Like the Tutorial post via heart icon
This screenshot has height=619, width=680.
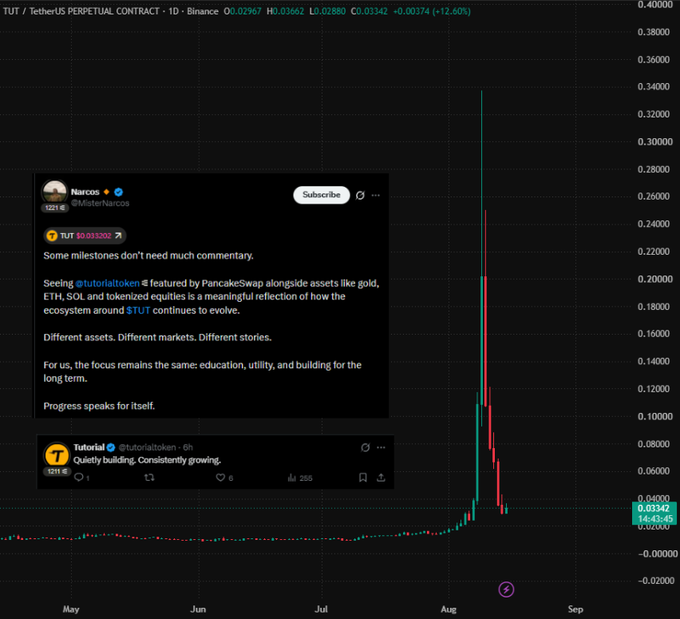click(220, 478)
